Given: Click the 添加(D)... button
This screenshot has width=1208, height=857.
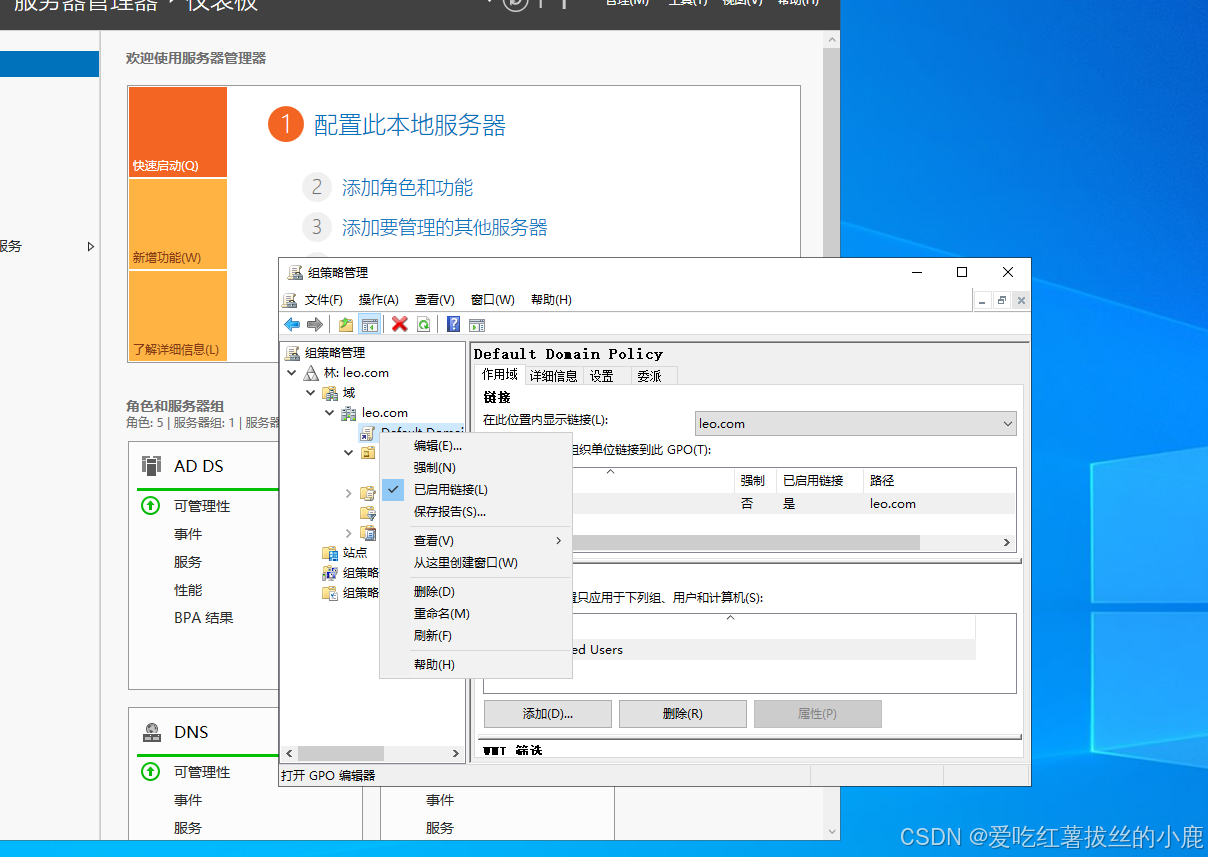Looking at the screenshot, I should click(547, 714).
